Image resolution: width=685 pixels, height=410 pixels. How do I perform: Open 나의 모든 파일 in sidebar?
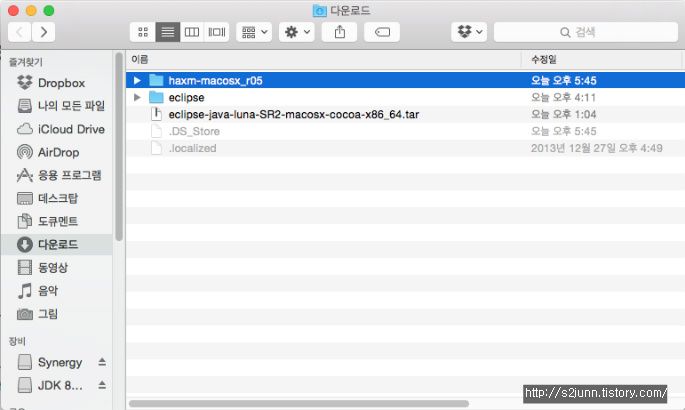pyautogui.click(x=57, y=106)
